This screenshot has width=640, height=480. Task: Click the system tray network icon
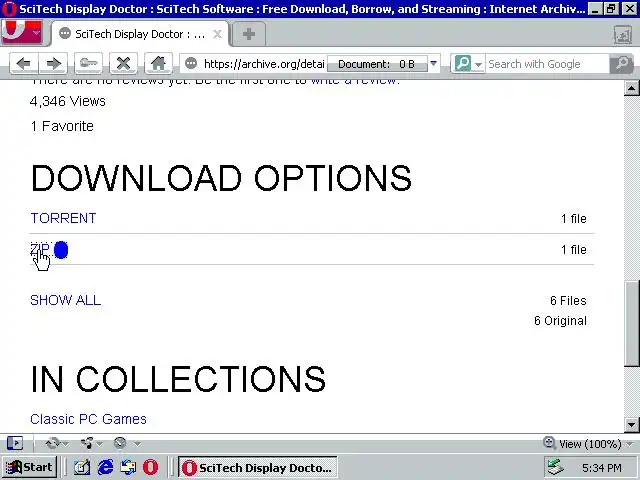(x=556, y=468)
